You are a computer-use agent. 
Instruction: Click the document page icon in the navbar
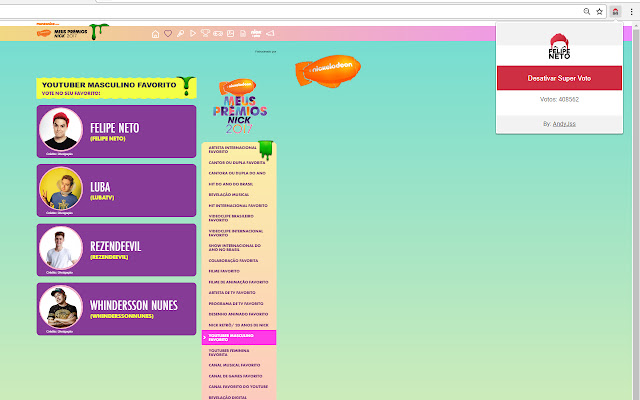tap(243, 33)
